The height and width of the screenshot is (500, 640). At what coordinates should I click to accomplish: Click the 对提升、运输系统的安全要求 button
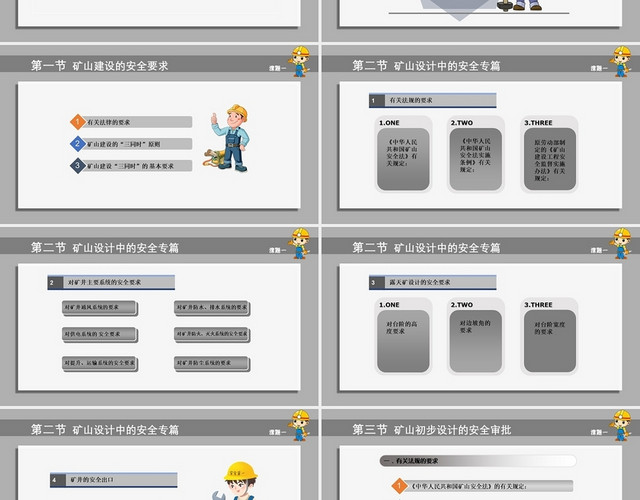click(x=99, y=363)
